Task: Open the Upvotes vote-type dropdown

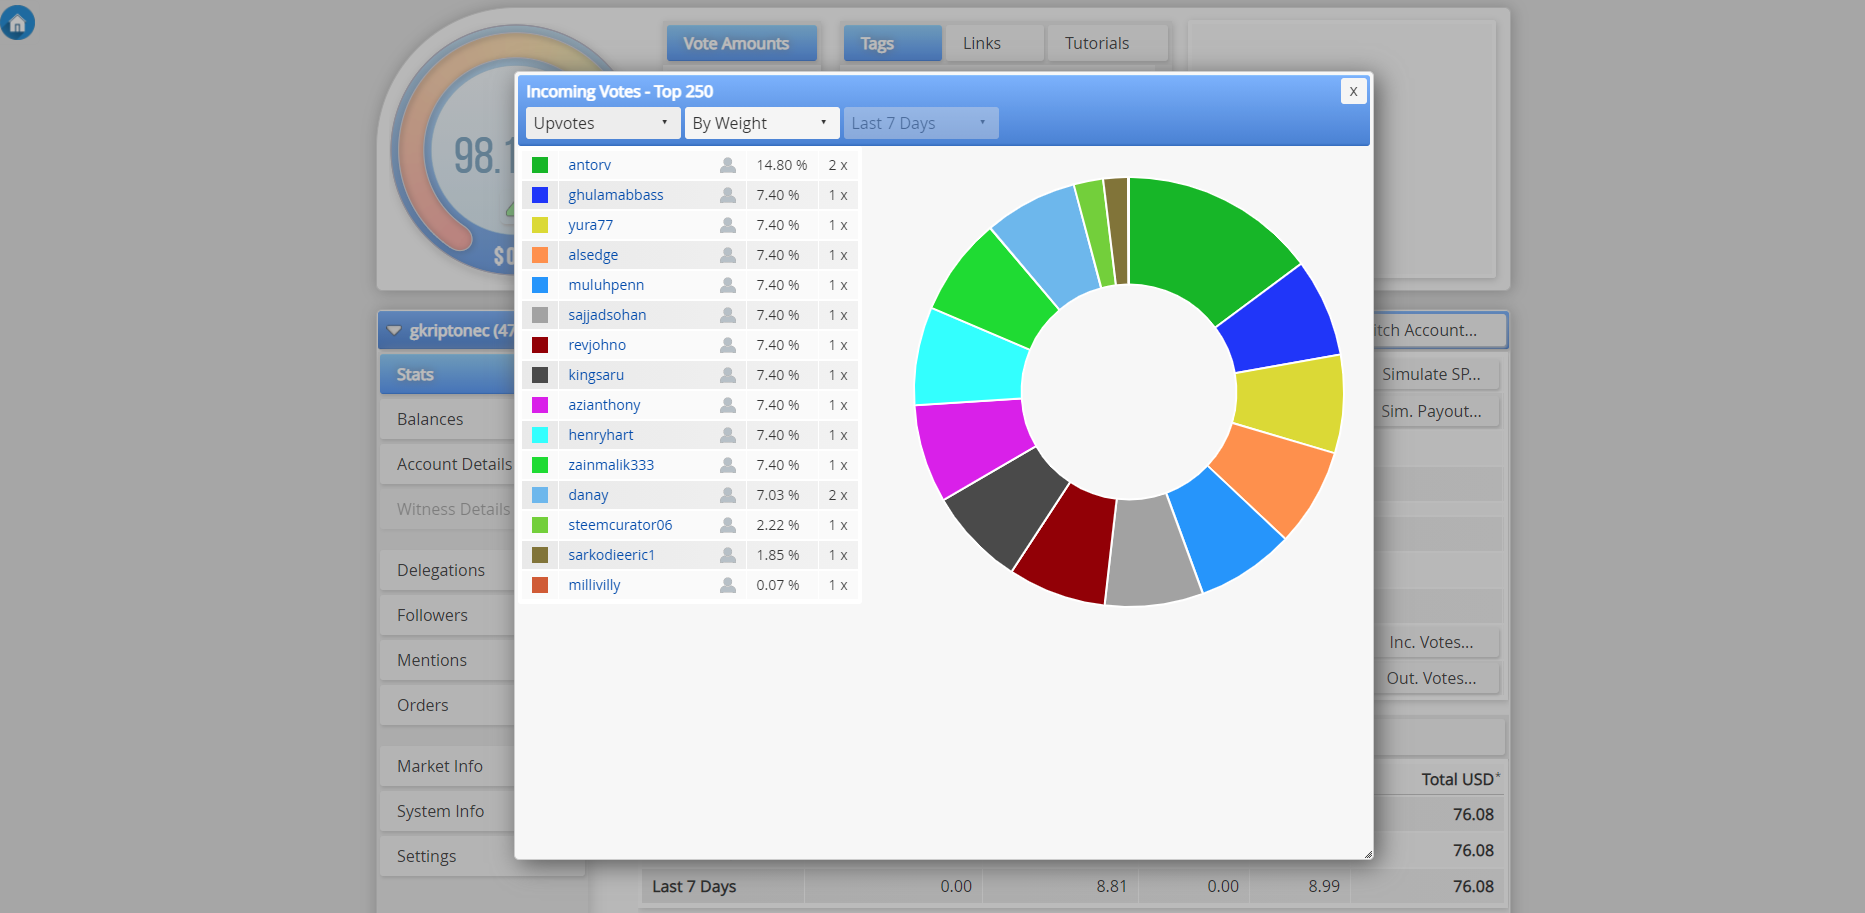Action: [603, 123]
